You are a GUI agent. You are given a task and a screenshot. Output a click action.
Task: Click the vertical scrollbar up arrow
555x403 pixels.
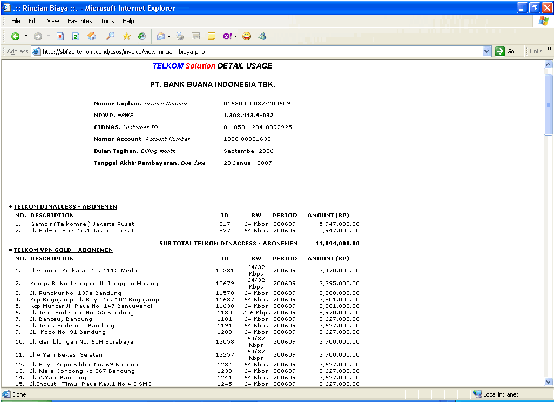[x=548, y=64]
